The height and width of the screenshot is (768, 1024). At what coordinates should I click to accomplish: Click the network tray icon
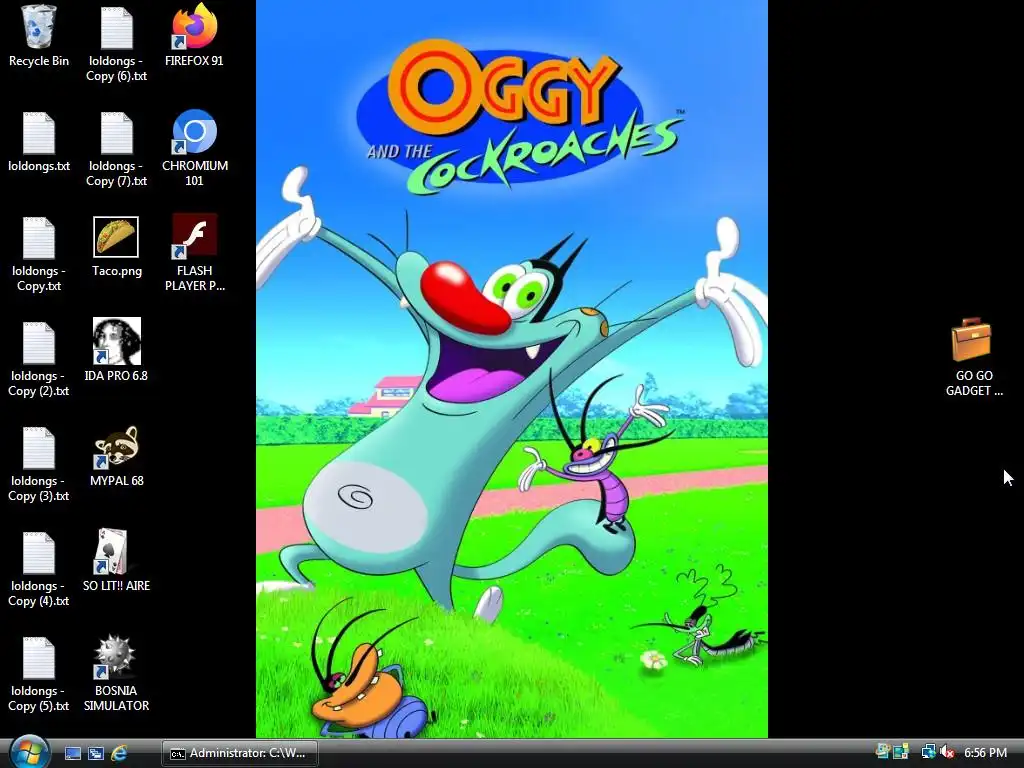click(927, 753)
